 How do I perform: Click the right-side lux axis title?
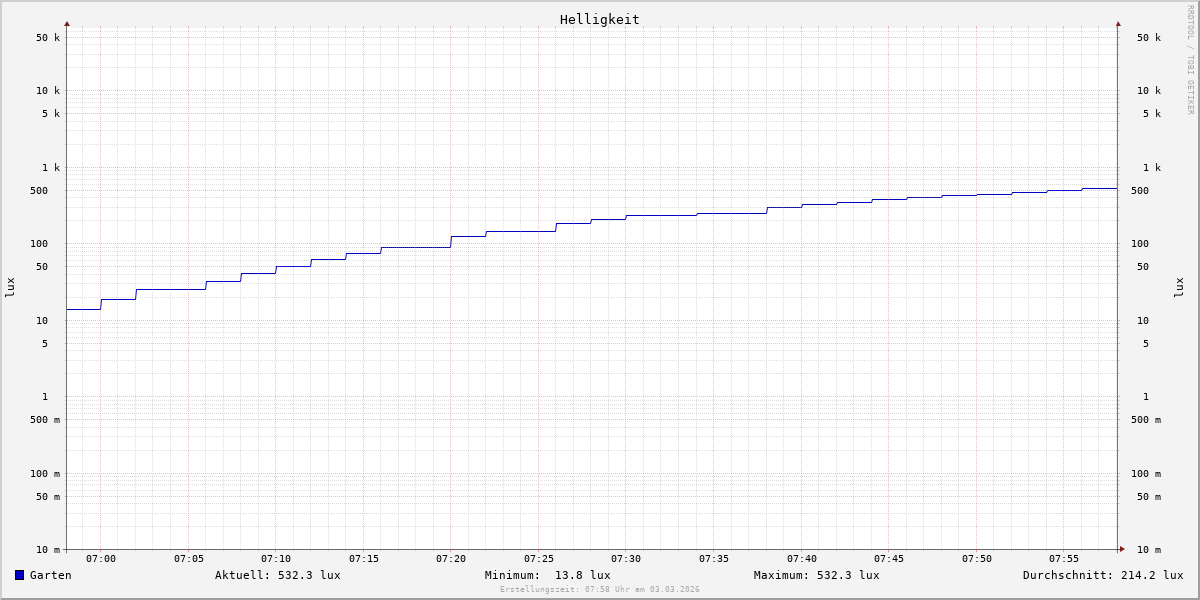click(x=1179, y=287)
